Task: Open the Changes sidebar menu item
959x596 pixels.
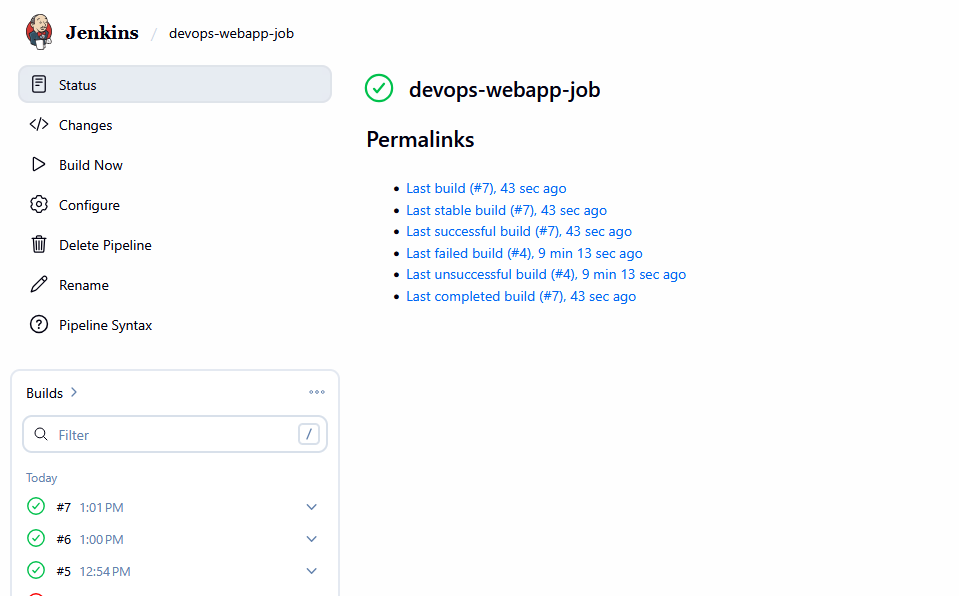Action: pyautogui.click(x=85, y=125)
